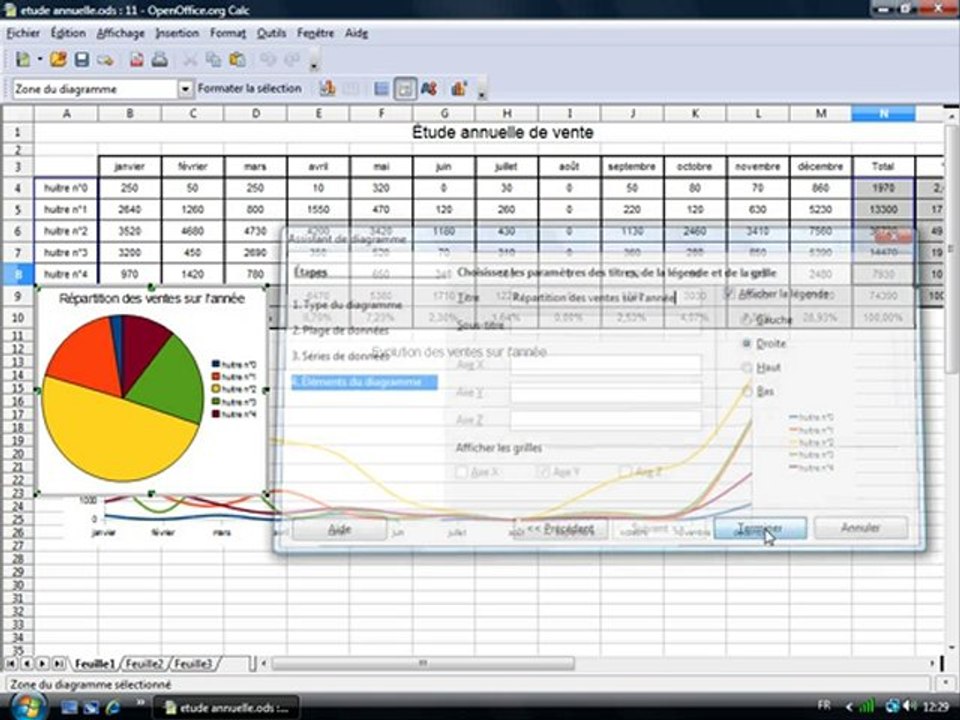
Task: Click the greyed chart data table icon
Action: pyautogui.click(x=350, y=89)
